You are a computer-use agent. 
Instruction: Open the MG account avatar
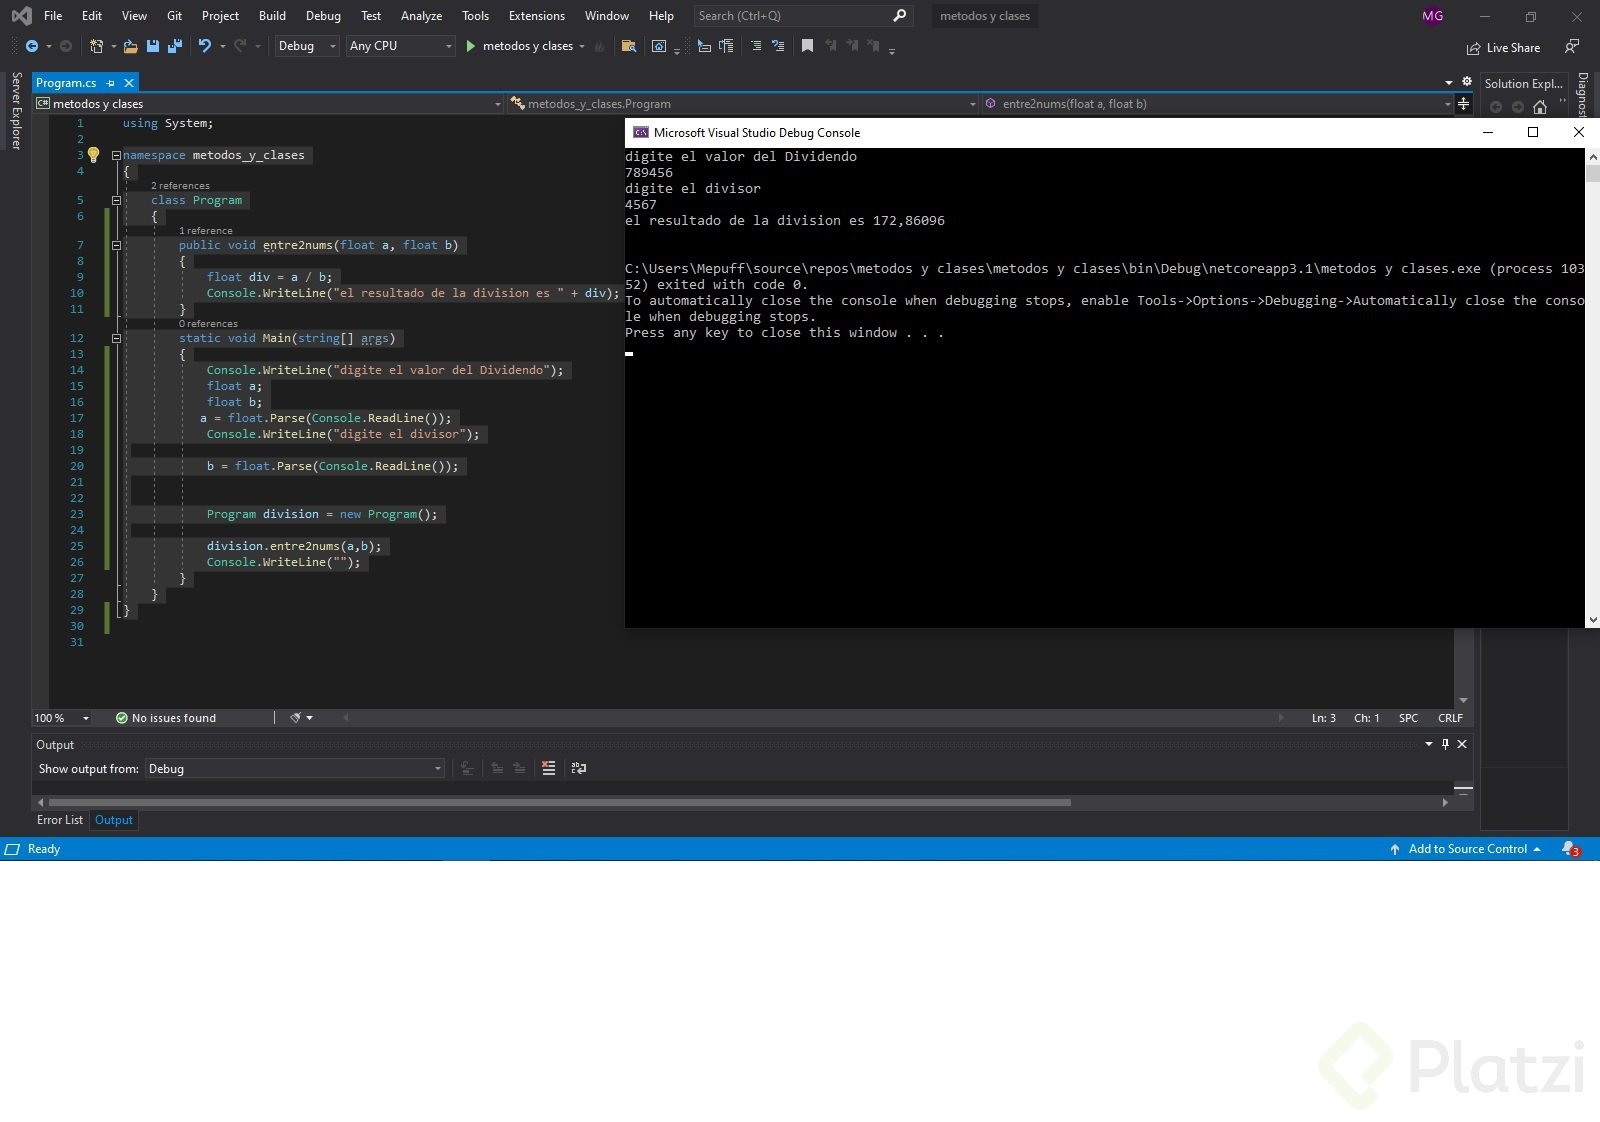1433,16
